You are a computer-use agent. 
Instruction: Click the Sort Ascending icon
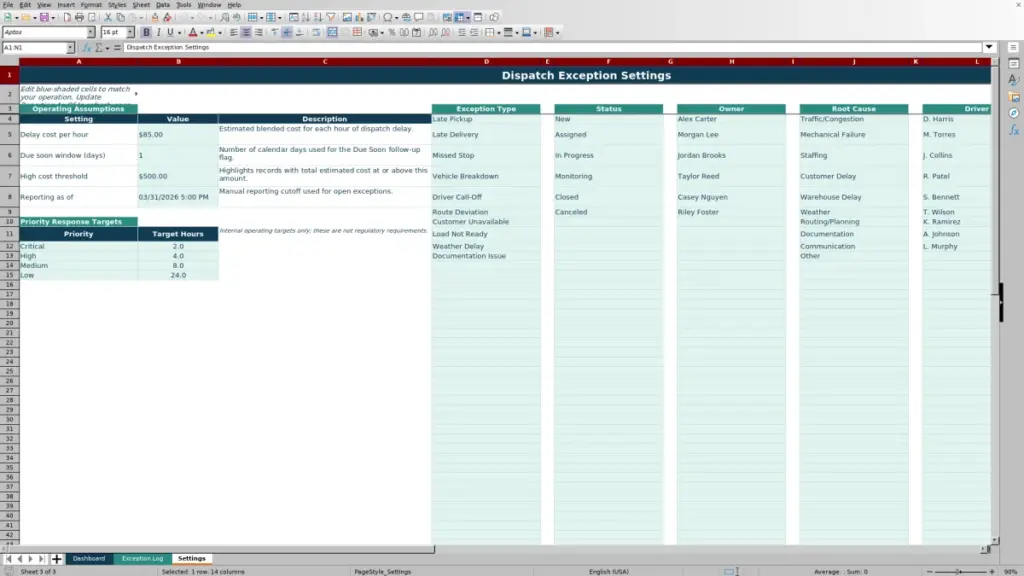(306, 17)
